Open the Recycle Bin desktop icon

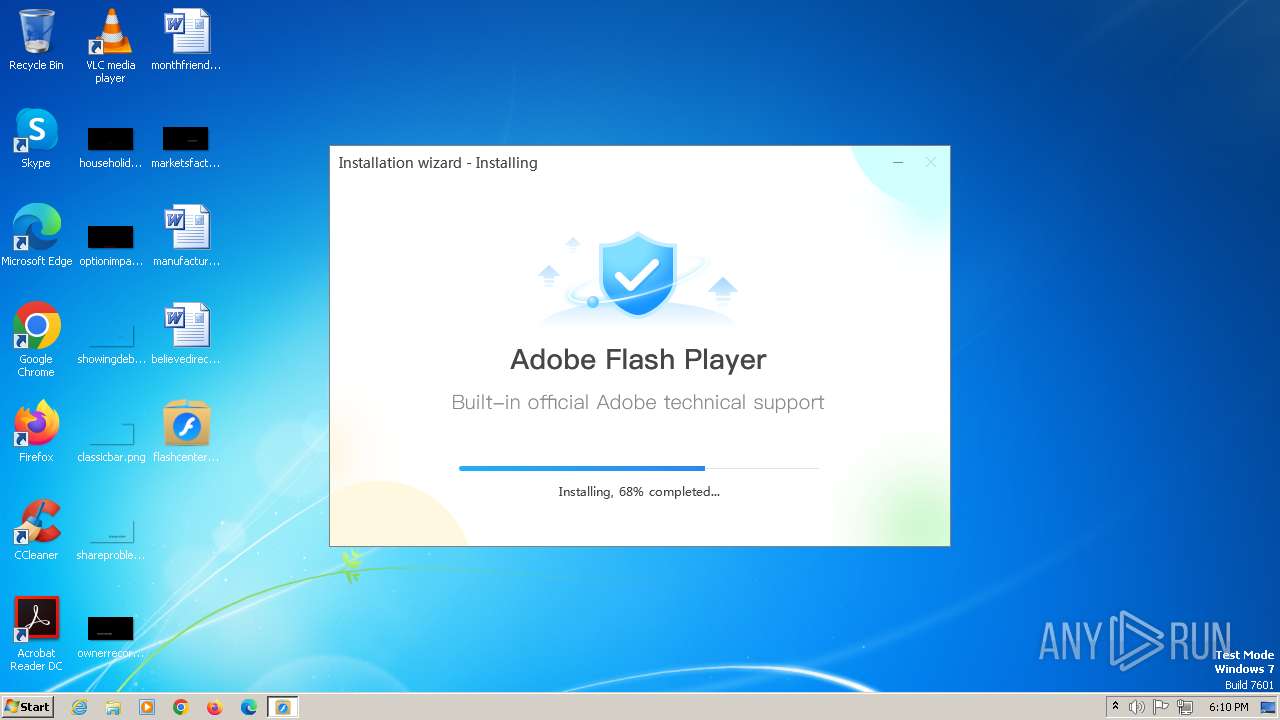tap(36, 40)
